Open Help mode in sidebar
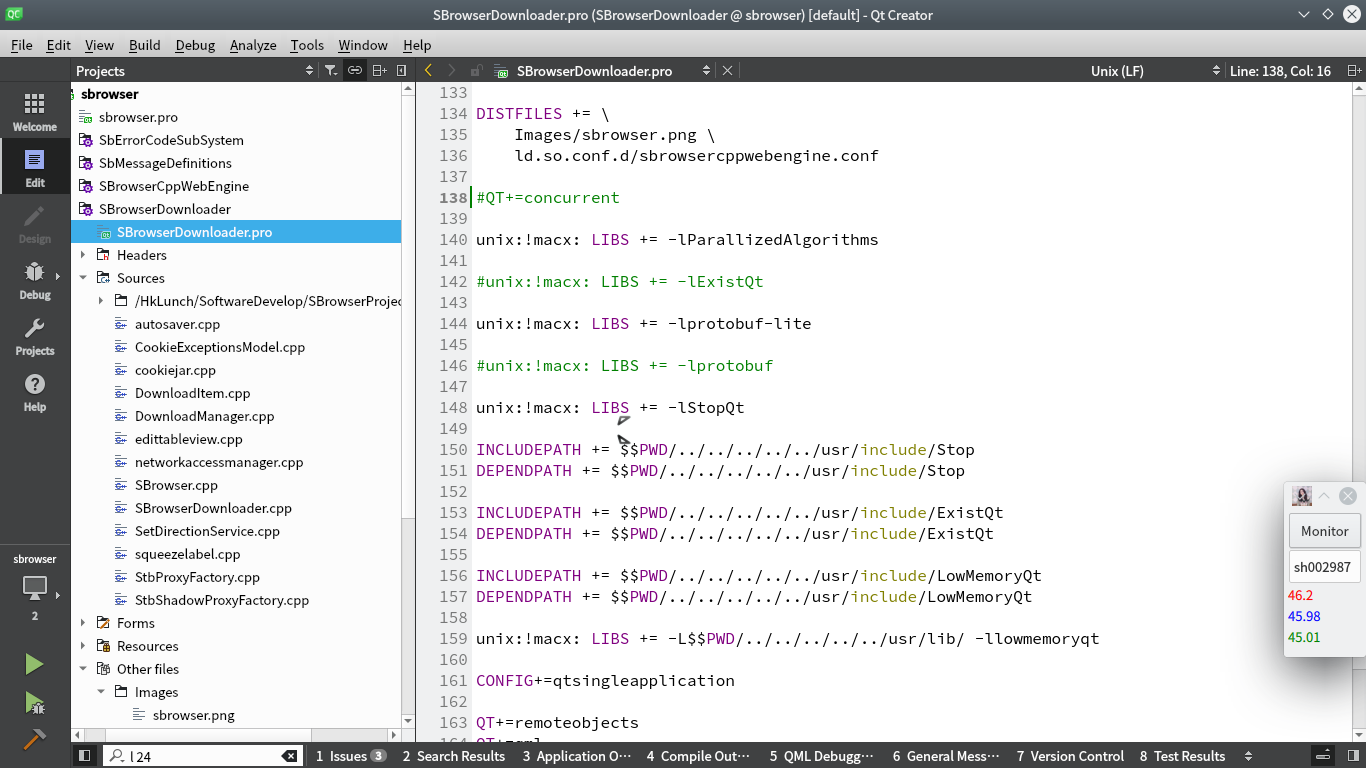The width and height of the screenshot is (1366, 768). click(35, 392)
